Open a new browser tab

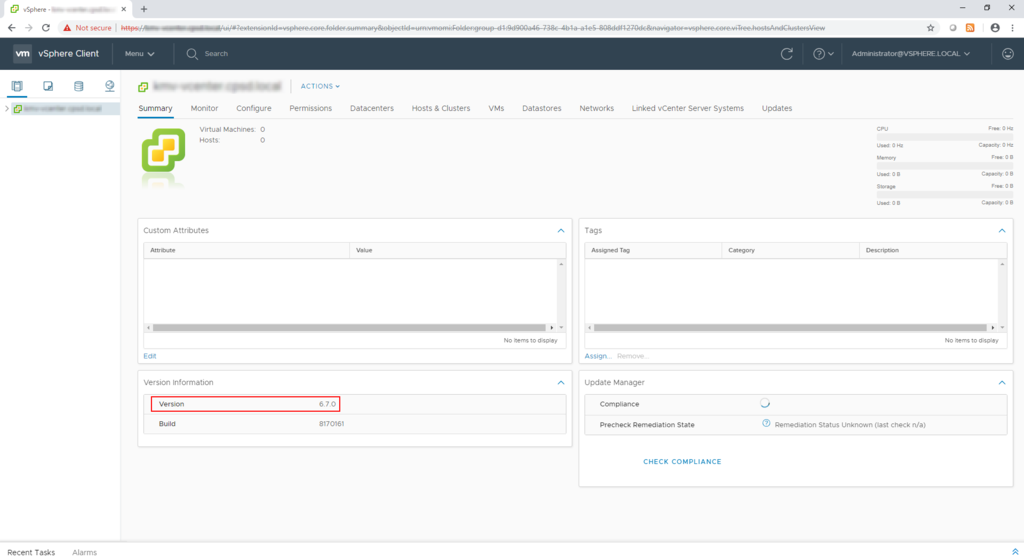point(144,9)
